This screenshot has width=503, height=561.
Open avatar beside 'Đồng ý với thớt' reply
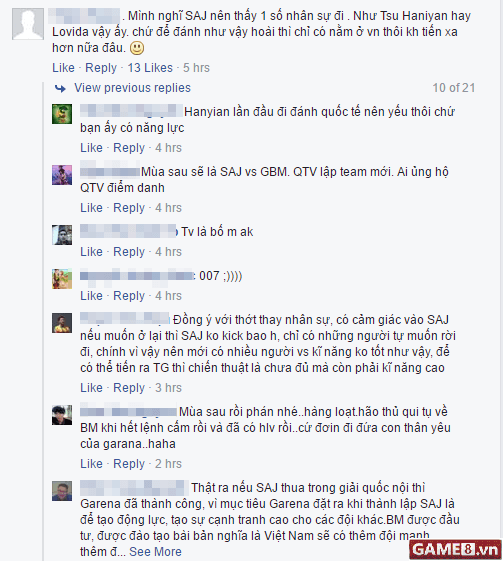62,323
